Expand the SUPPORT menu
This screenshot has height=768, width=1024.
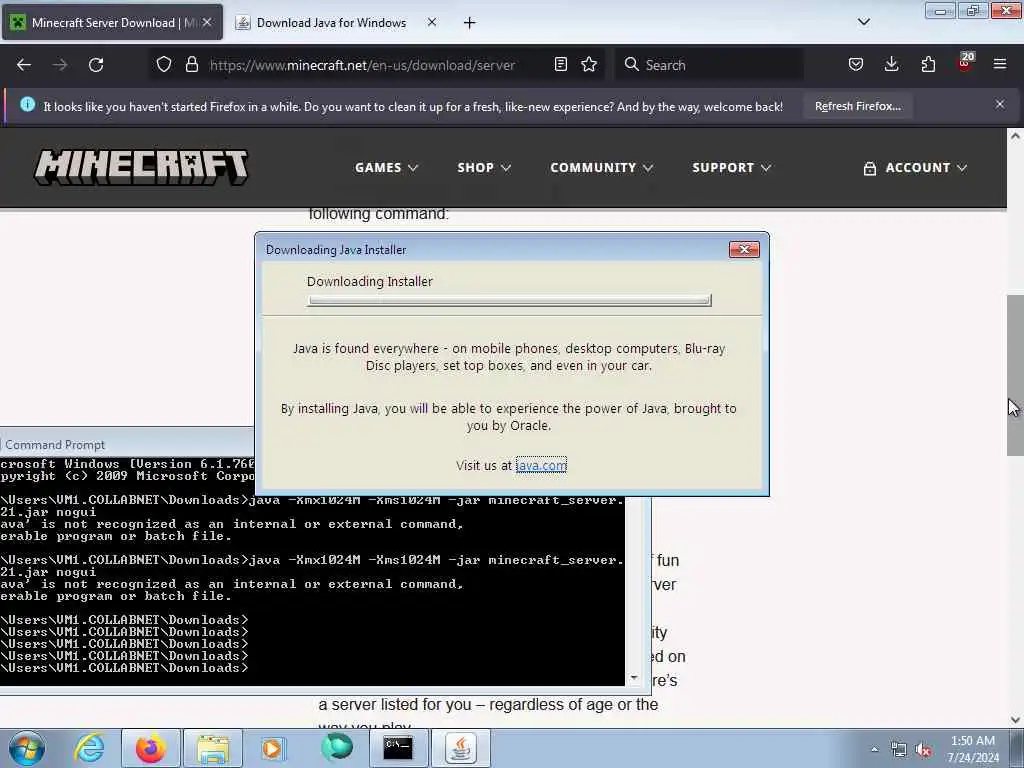coord(731,168)
